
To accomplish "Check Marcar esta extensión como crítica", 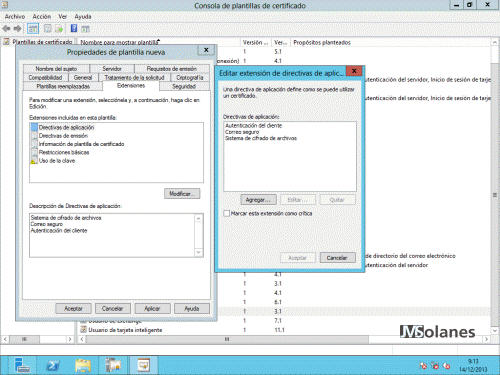I will click(227, 213).
